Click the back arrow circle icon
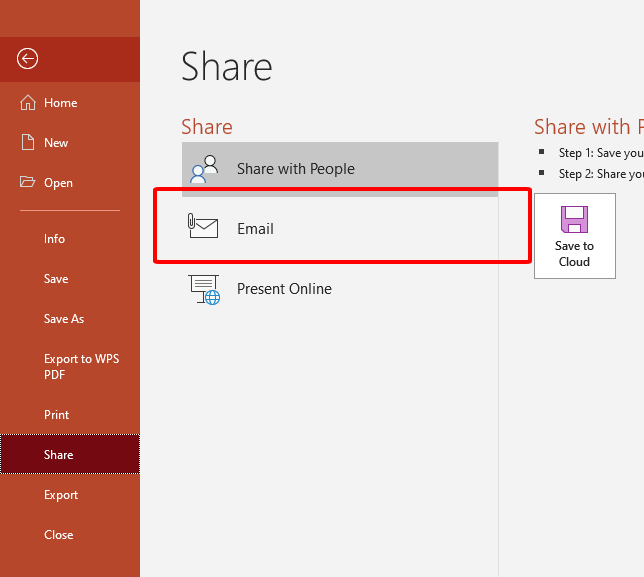The image size is (644, 577). (28, 59)
